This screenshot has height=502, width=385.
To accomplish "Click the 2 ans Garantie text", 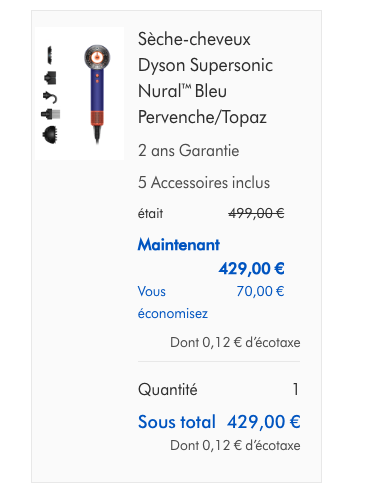I will 189,151.
